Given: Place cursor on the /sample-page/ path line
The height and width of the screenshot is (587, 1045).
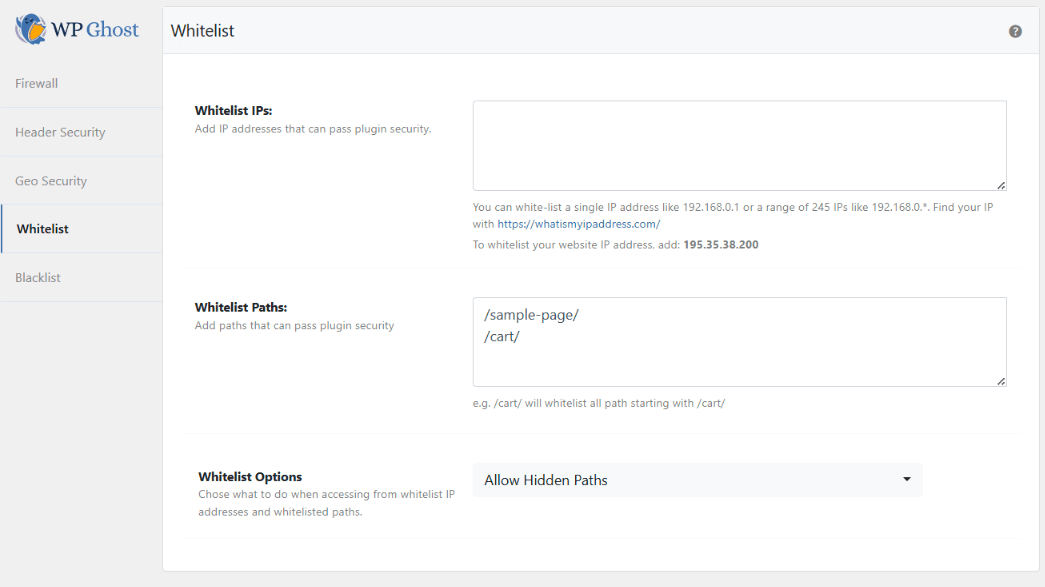Looking at the screenshot, I should (531, 315).
